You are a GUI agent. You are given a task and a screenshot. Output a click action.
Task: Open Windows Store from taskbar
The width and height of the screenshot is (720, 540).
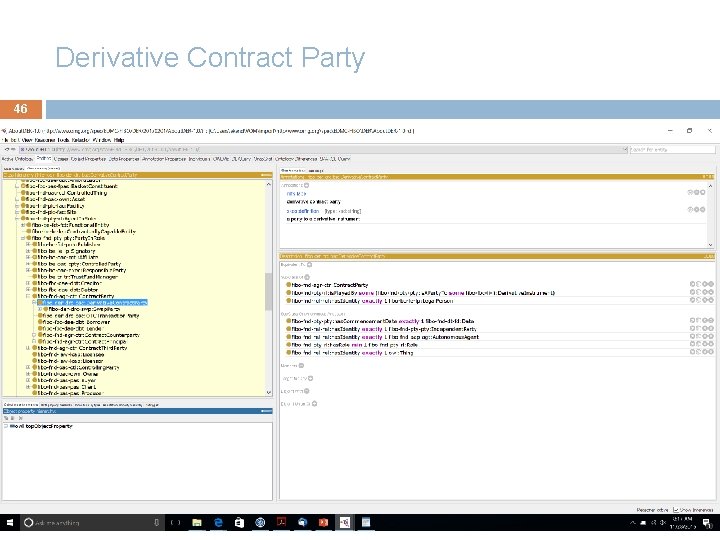239,523
